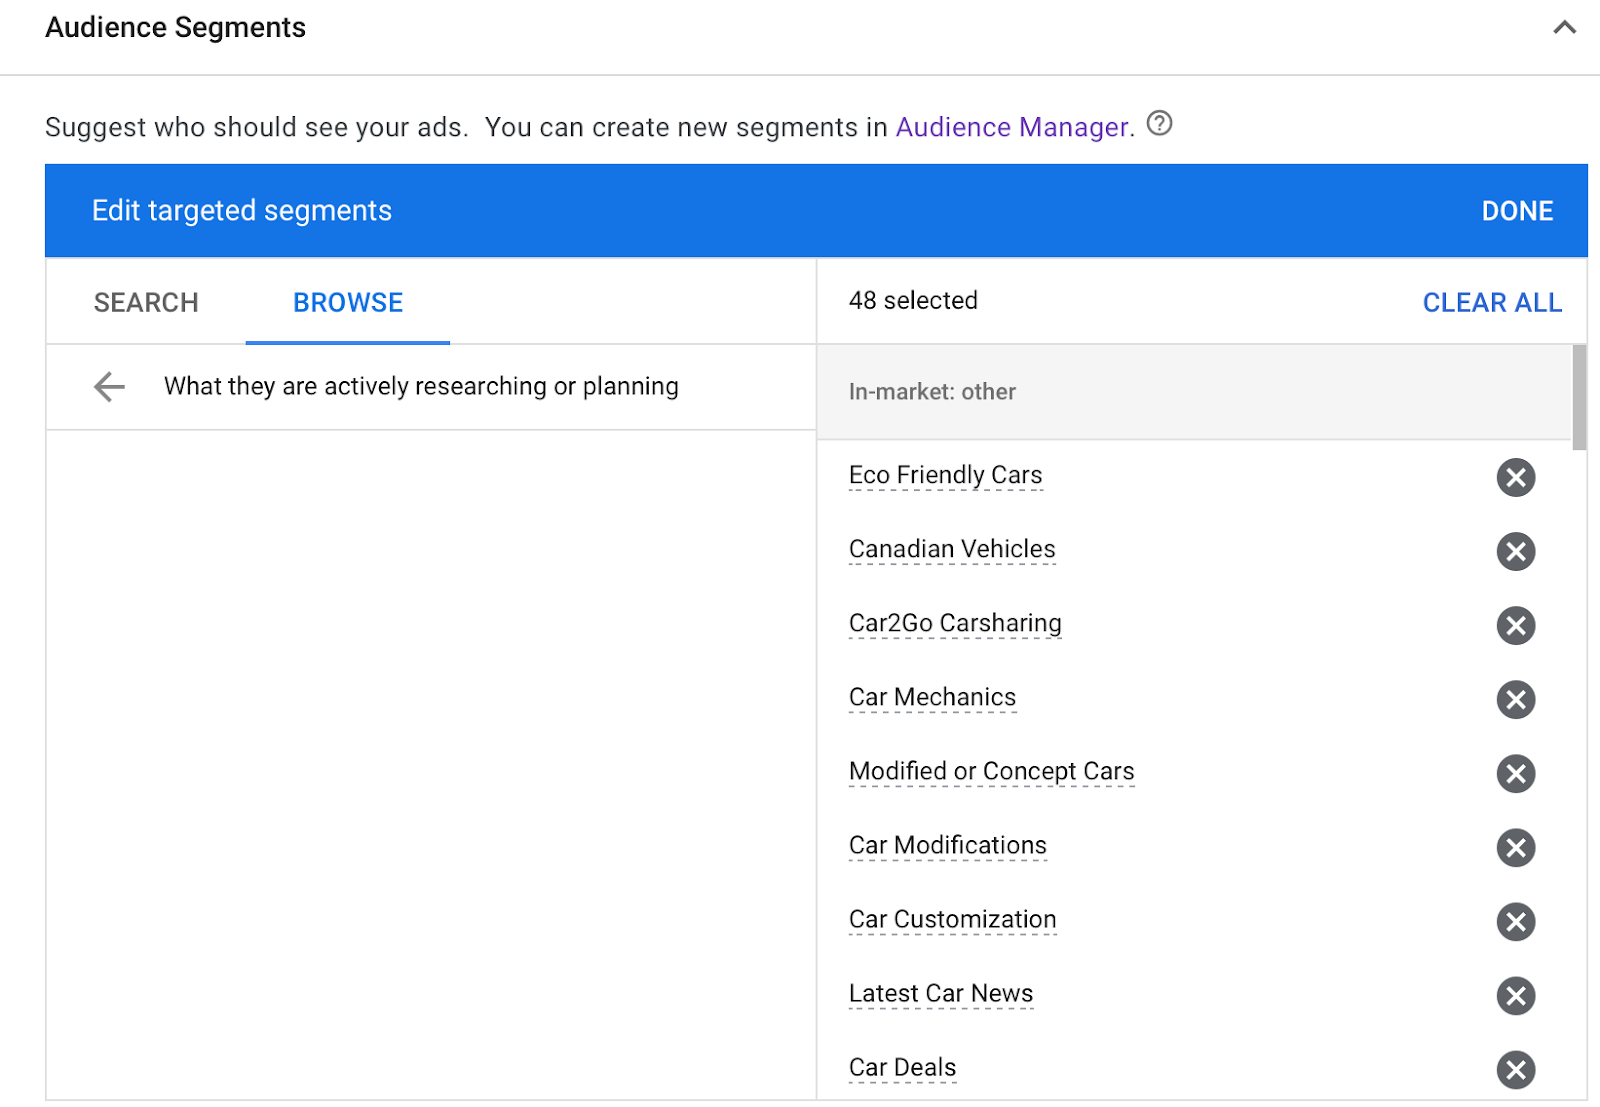Screen dimensions: 1600x1107
Task: Collapse the Audience Segments section
Action: 1564,28
